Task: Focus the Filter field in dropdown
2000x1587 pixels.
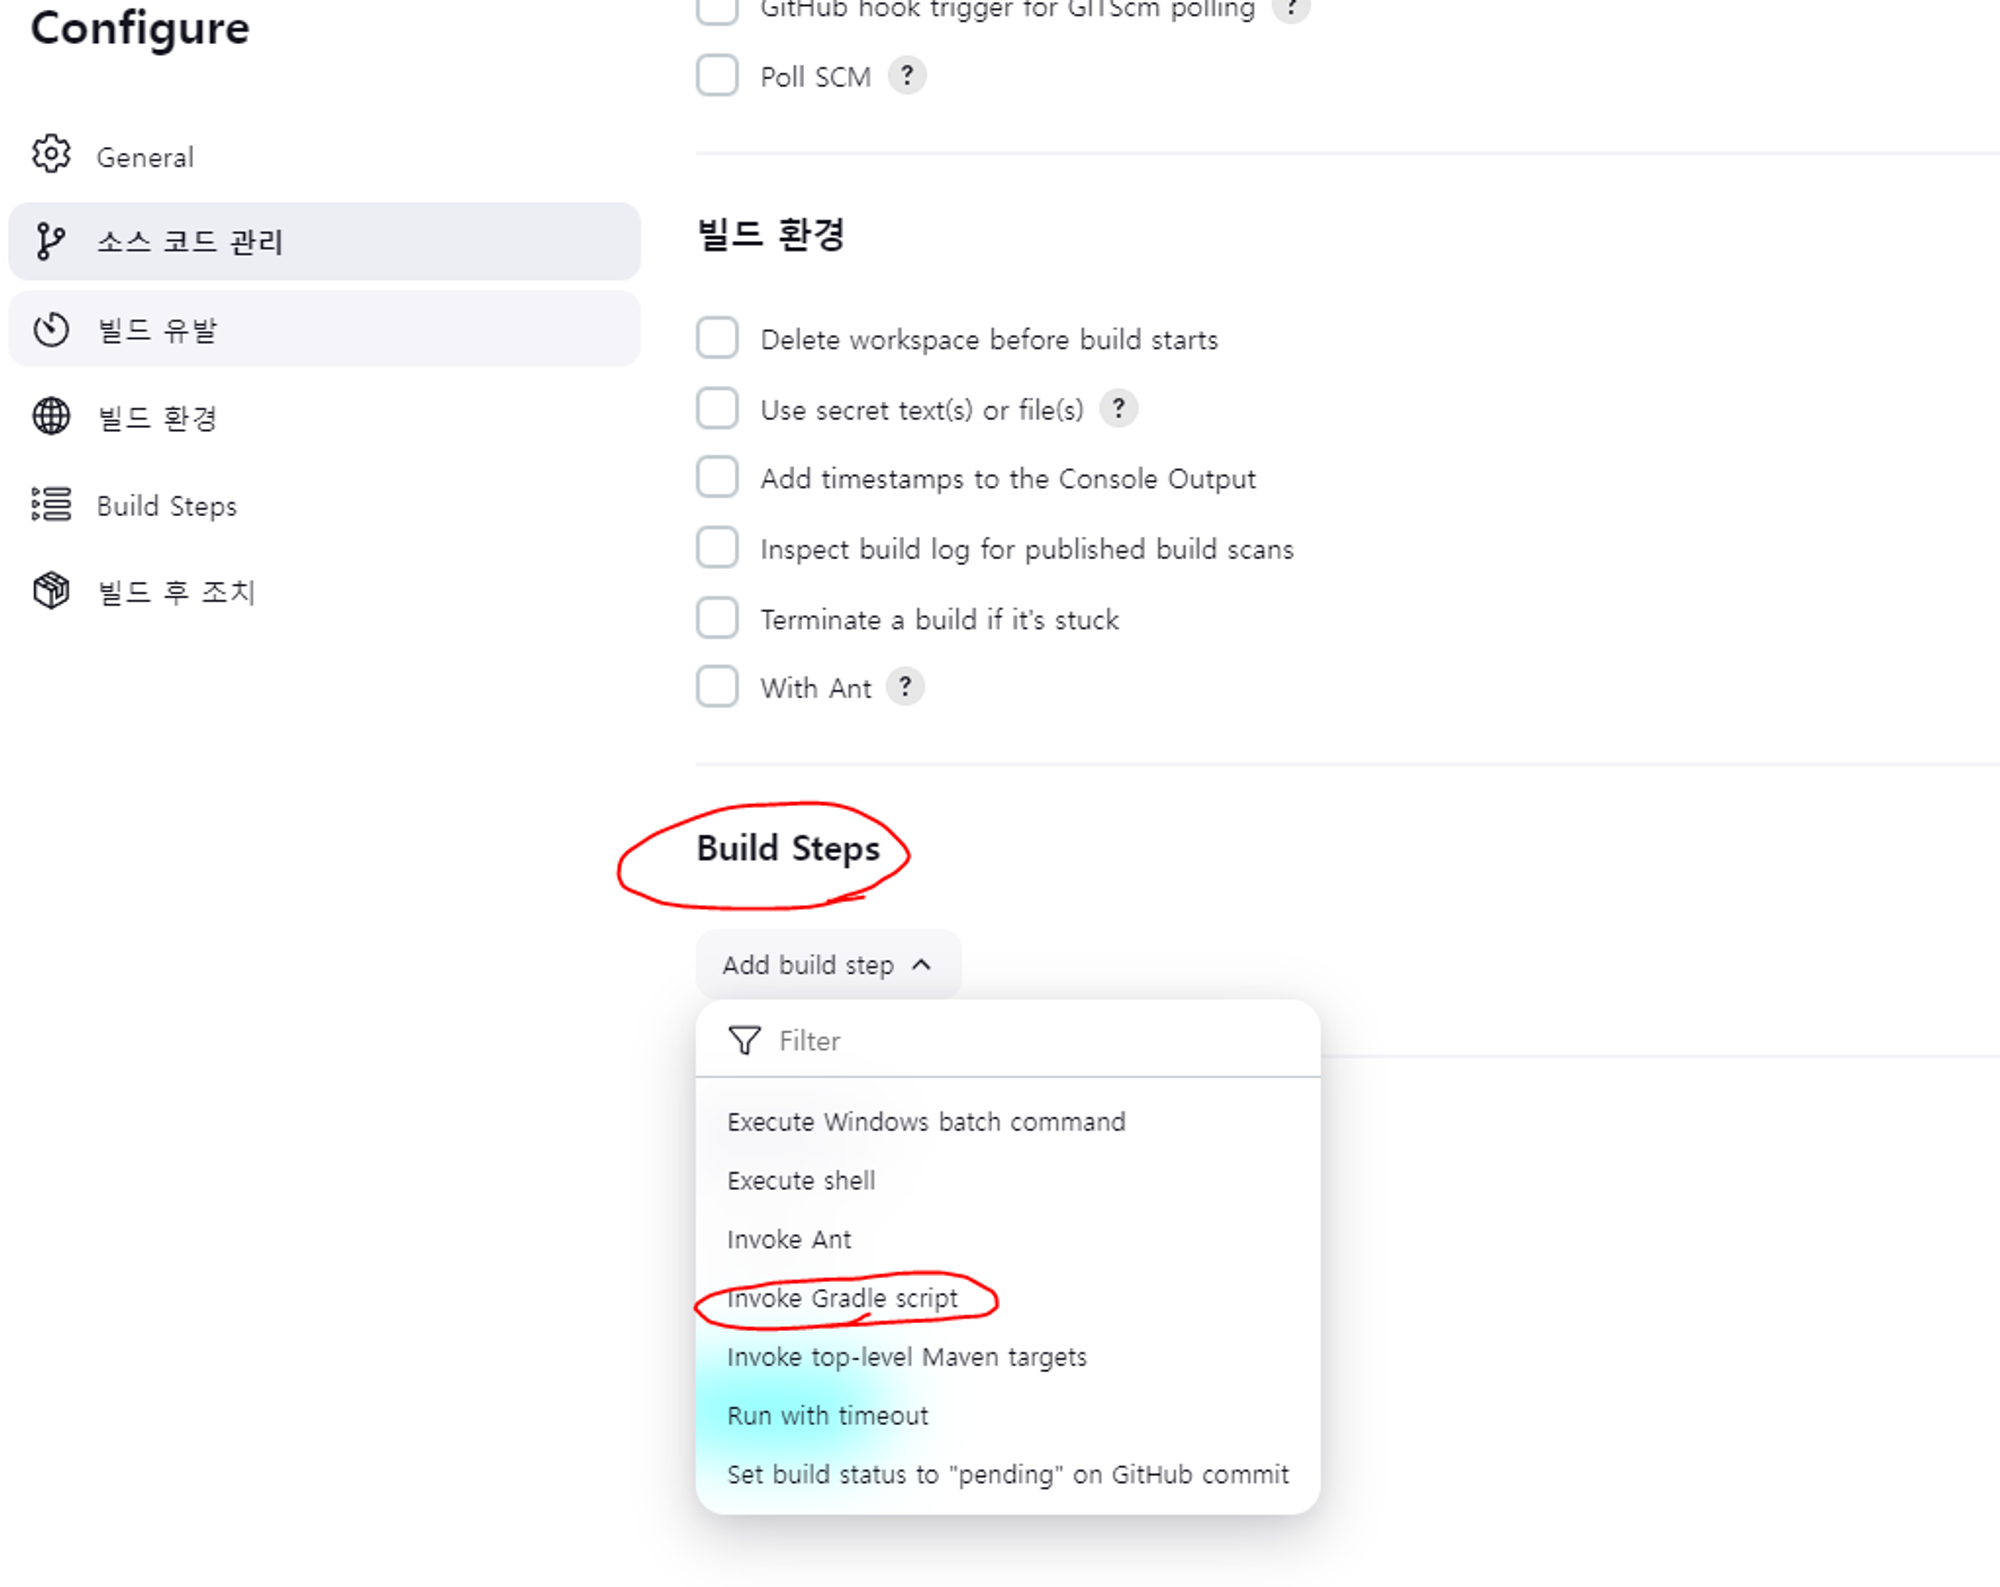Action: point(1008,1041)
